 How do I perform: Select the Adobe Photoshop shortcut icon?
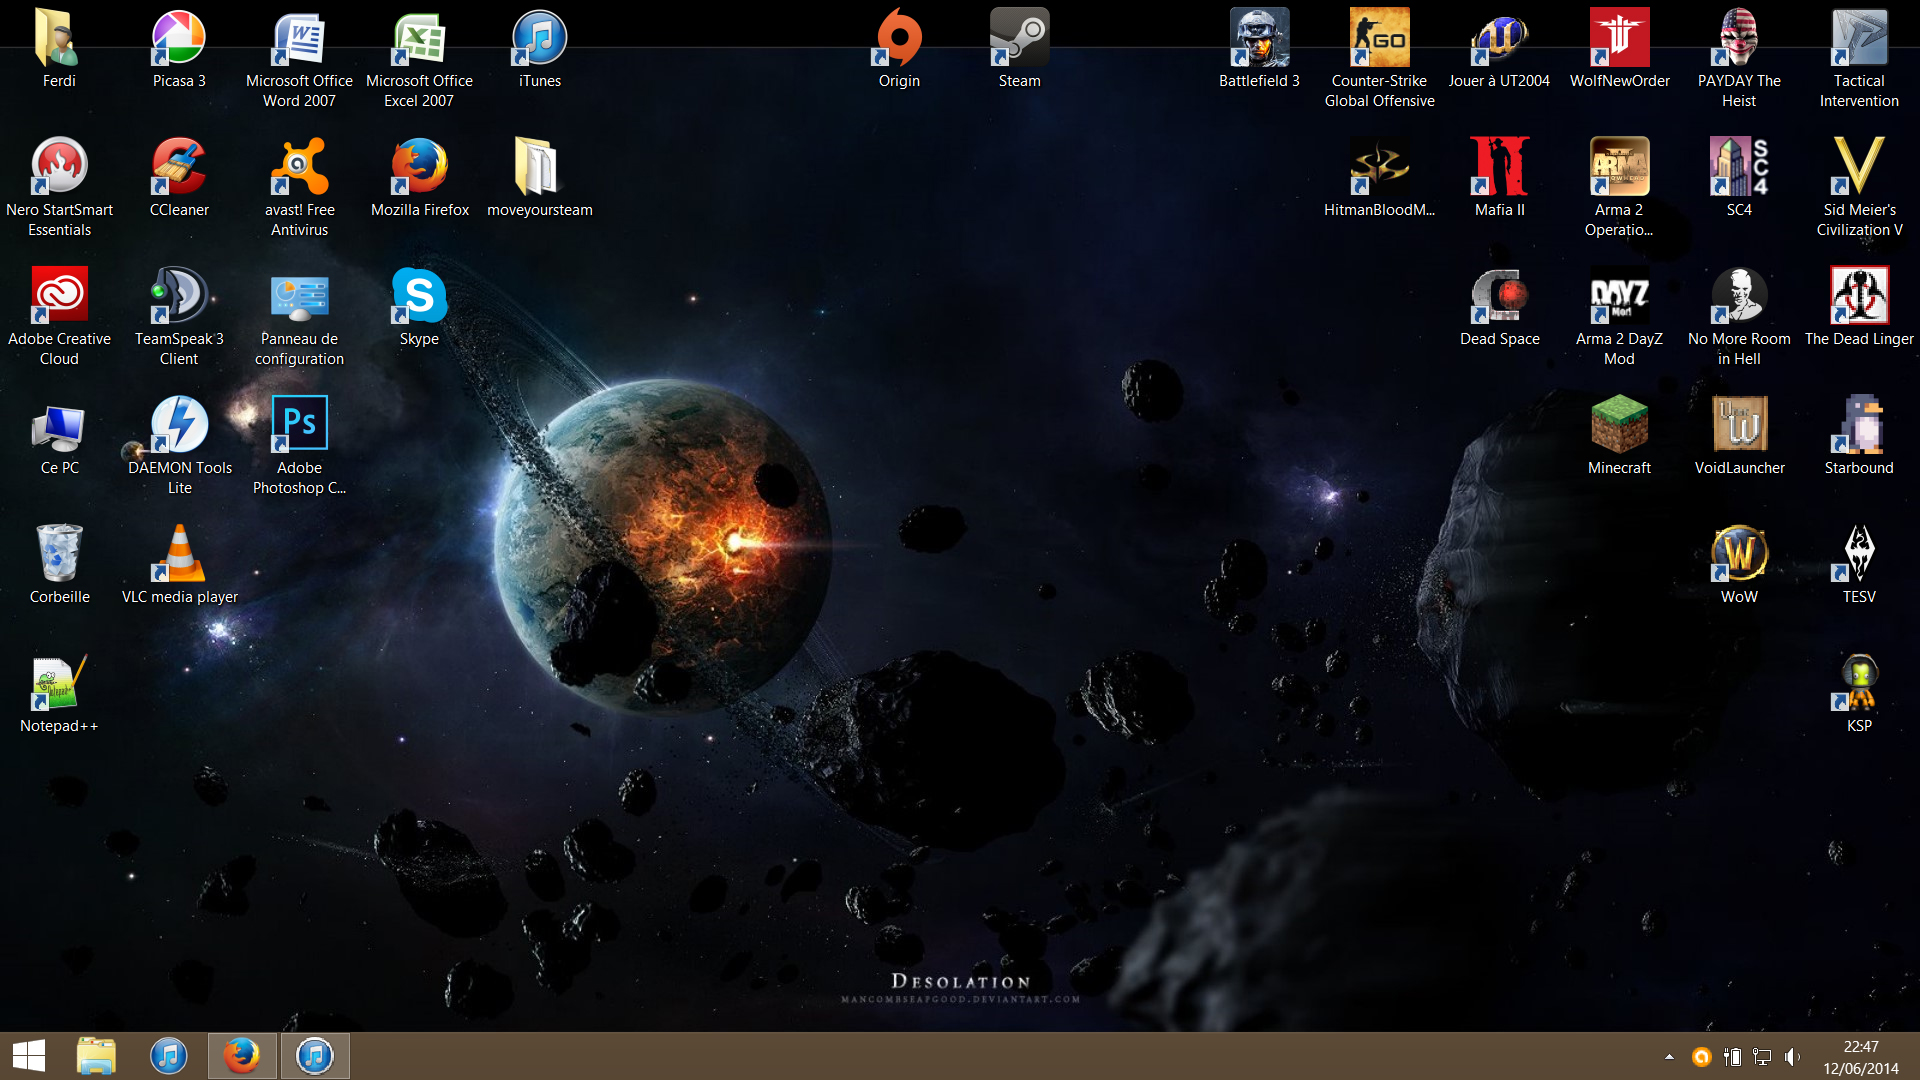[x=299, y=424]
